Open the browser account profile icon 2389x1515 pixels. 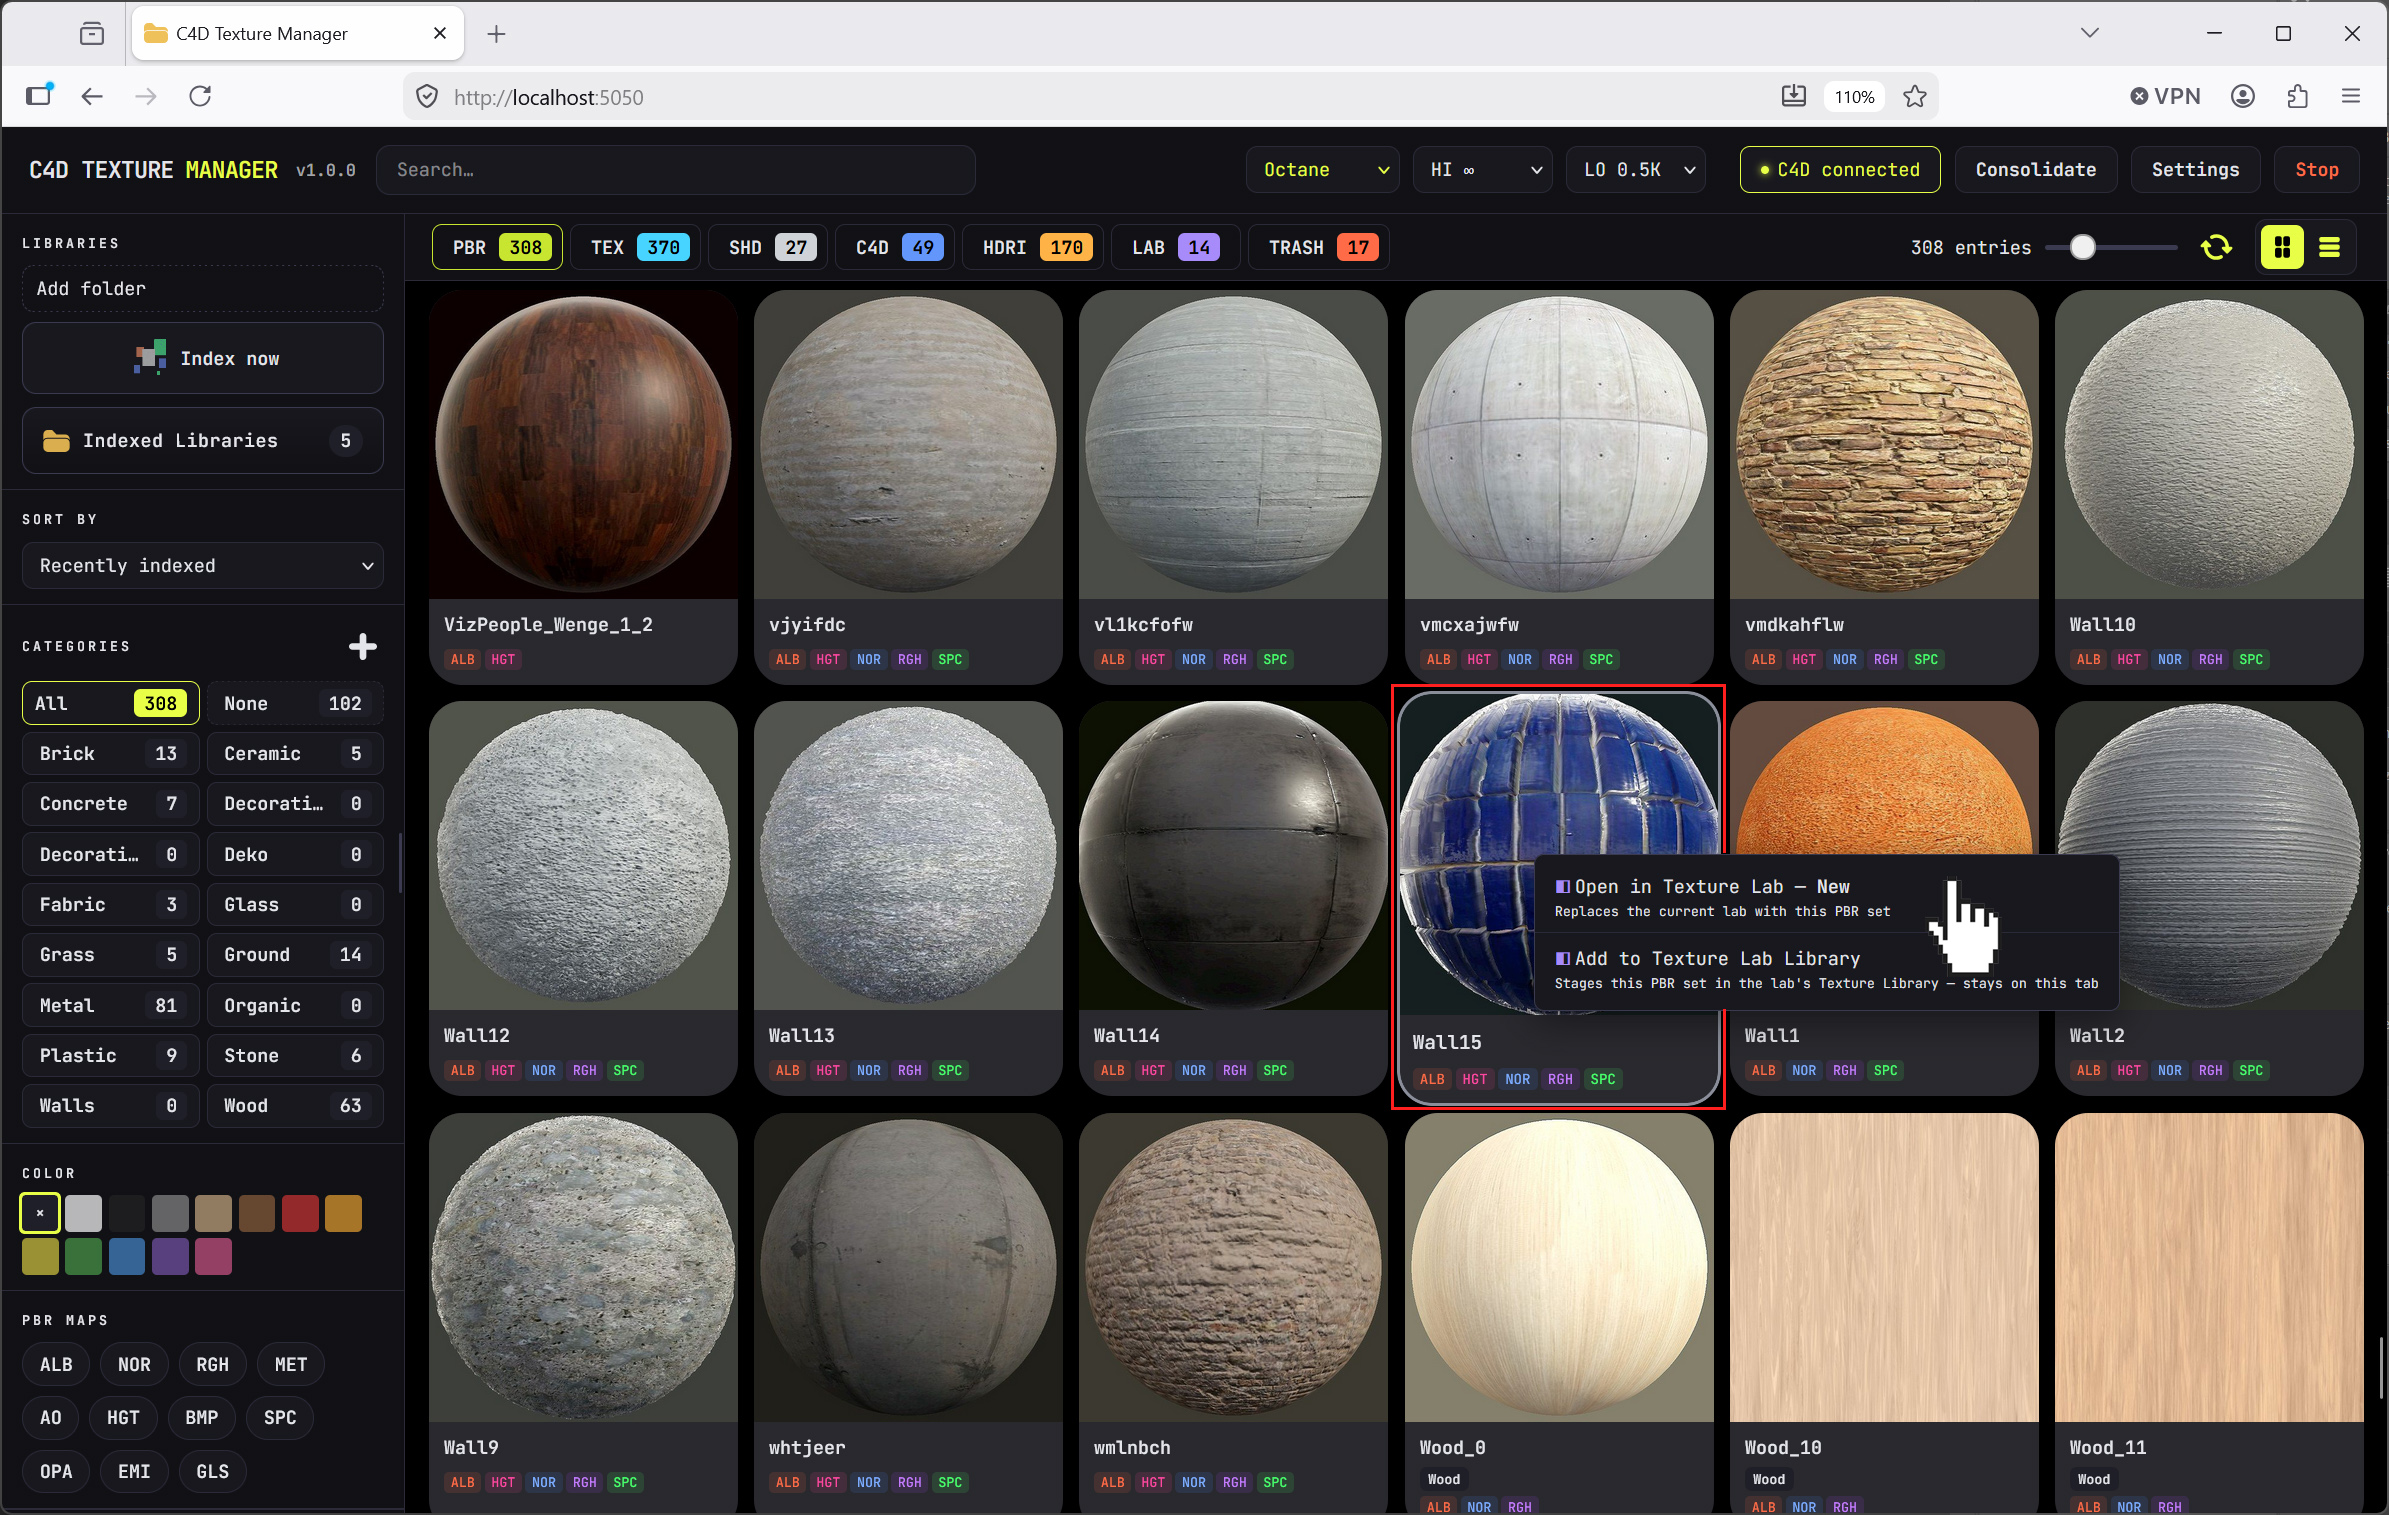click(x=2243, y=96)
